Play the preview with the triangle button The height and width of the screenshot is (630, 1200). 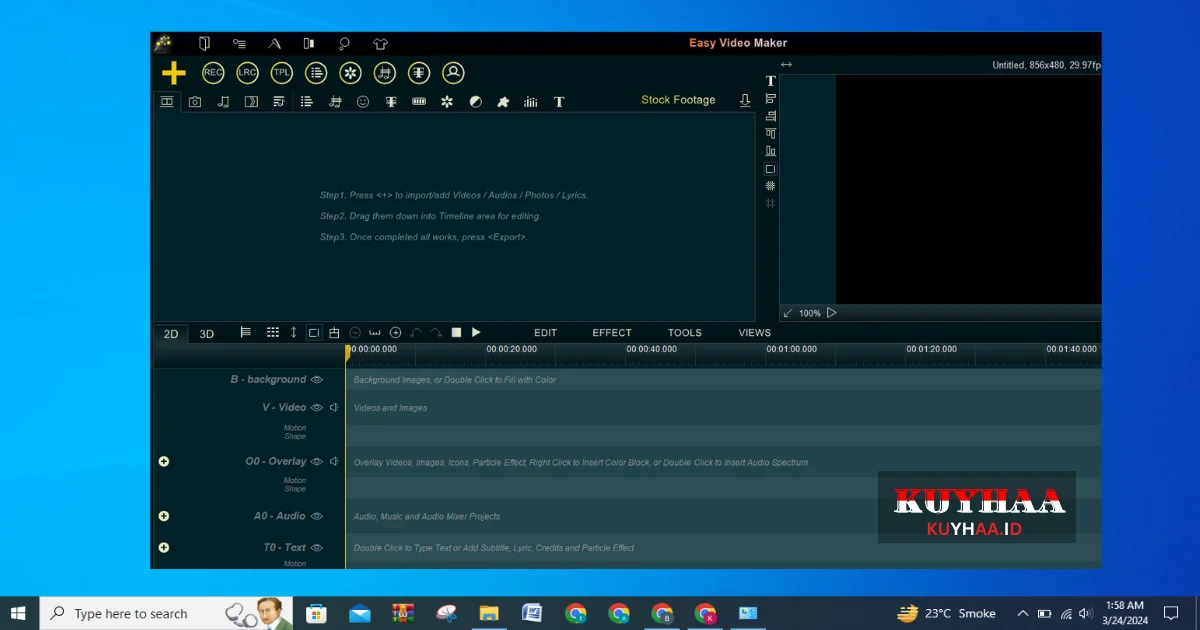coord(831,313)
